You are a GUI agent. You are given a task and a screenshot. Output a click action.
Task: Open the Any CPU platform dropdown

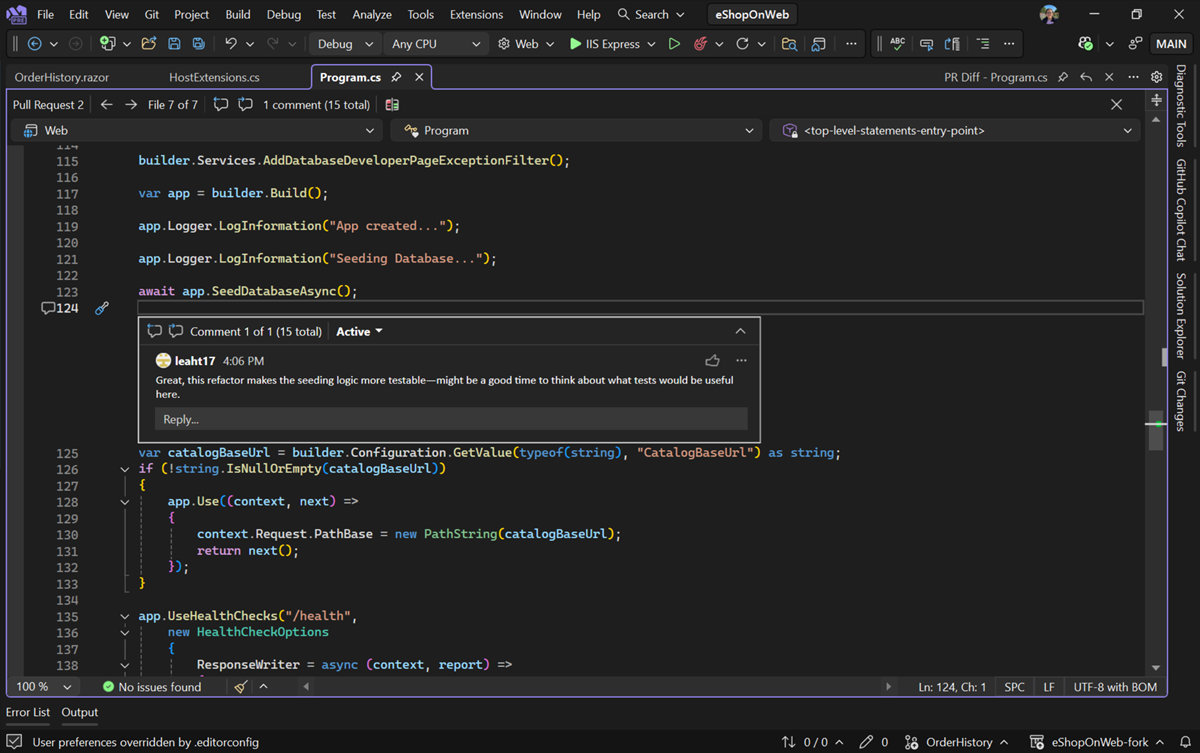click(435, 44)
